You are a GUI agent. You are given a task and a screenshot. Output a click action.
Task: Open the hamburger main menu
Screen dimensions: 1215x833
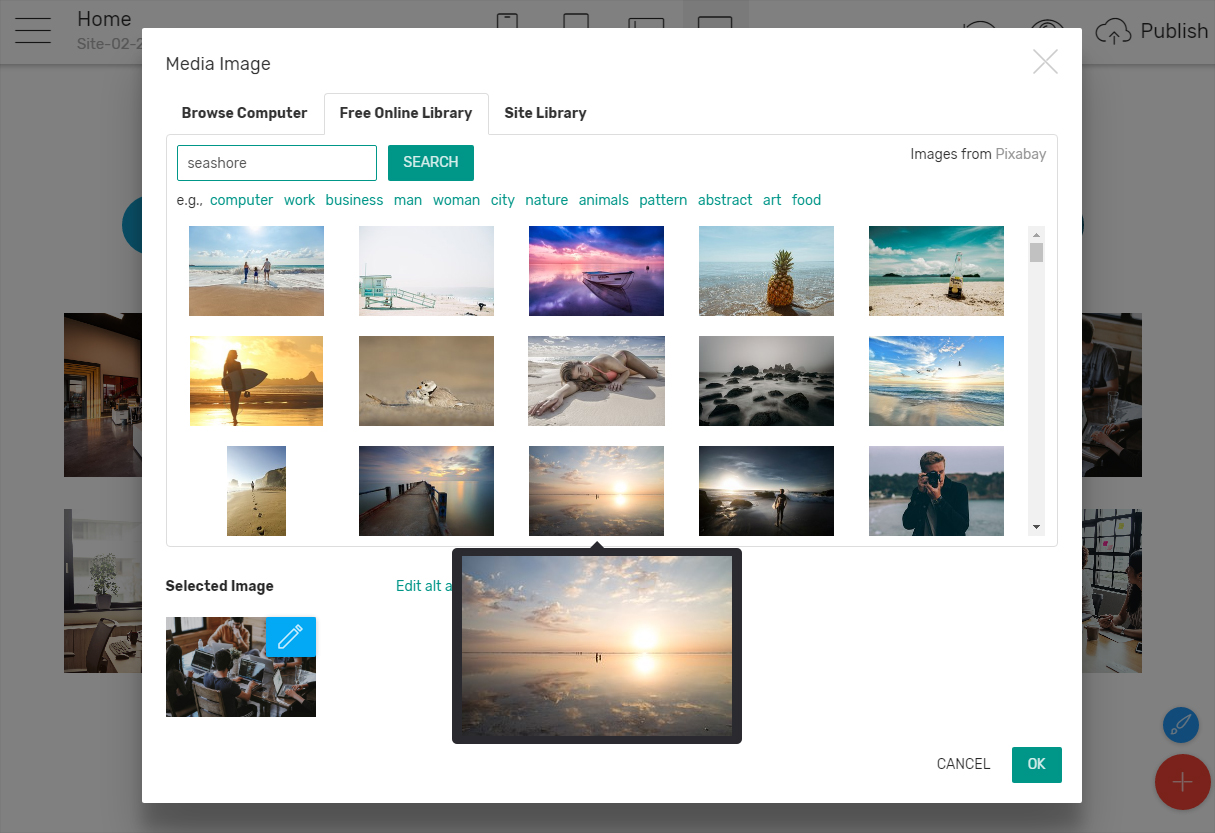(33, 30)
